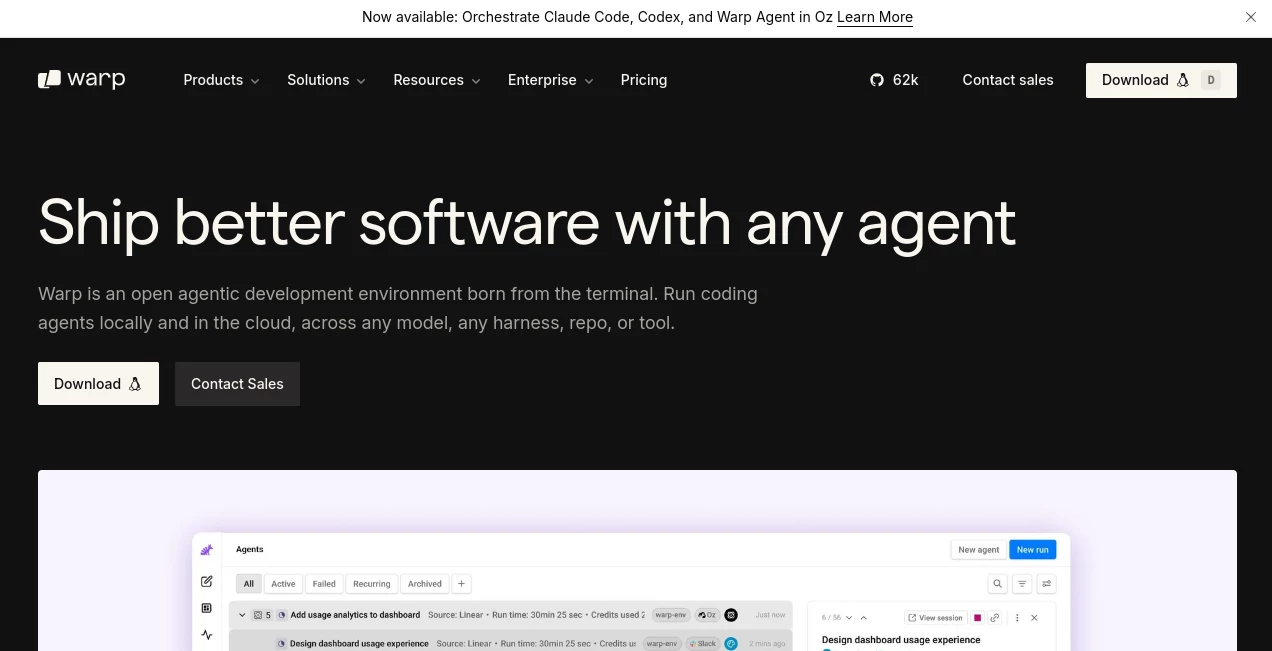The width and height of the screenshot is (1272, 651).
Task: Click the blue round icon on the Design dashboard row
Action: (731, 643)
